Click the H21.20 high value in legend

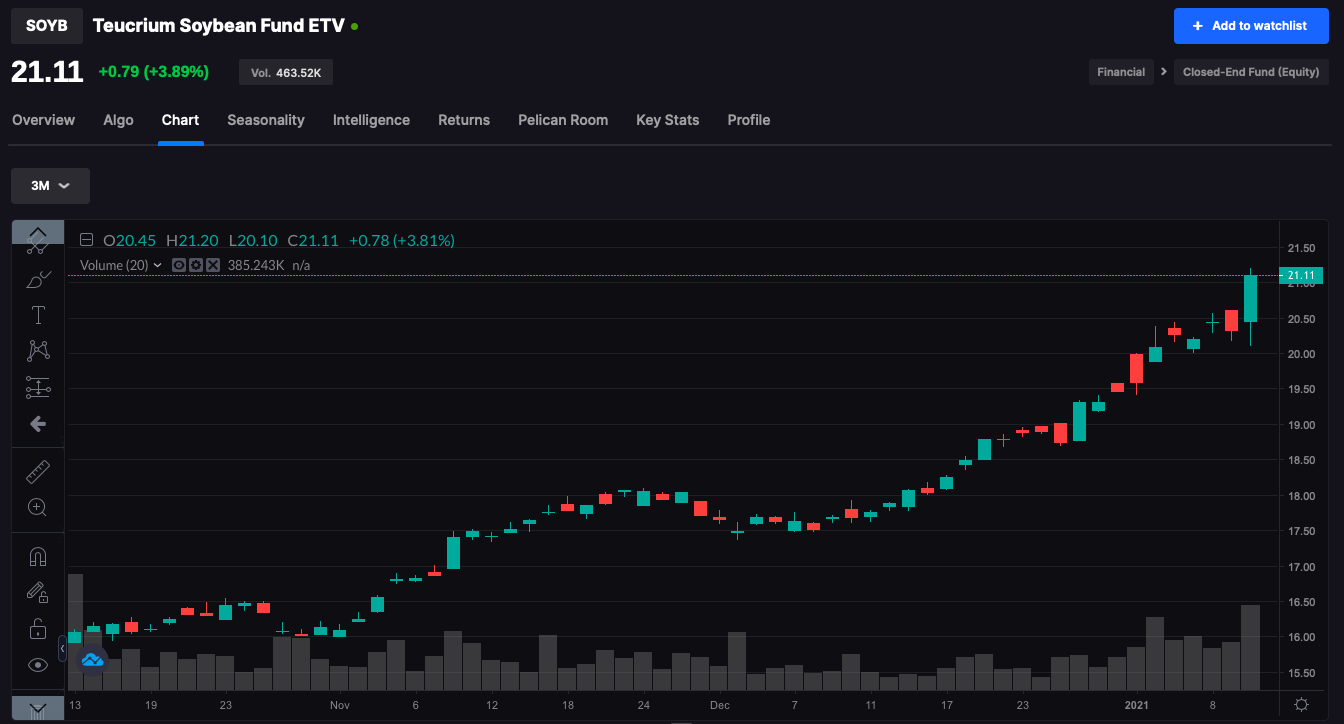coord(194,240)
